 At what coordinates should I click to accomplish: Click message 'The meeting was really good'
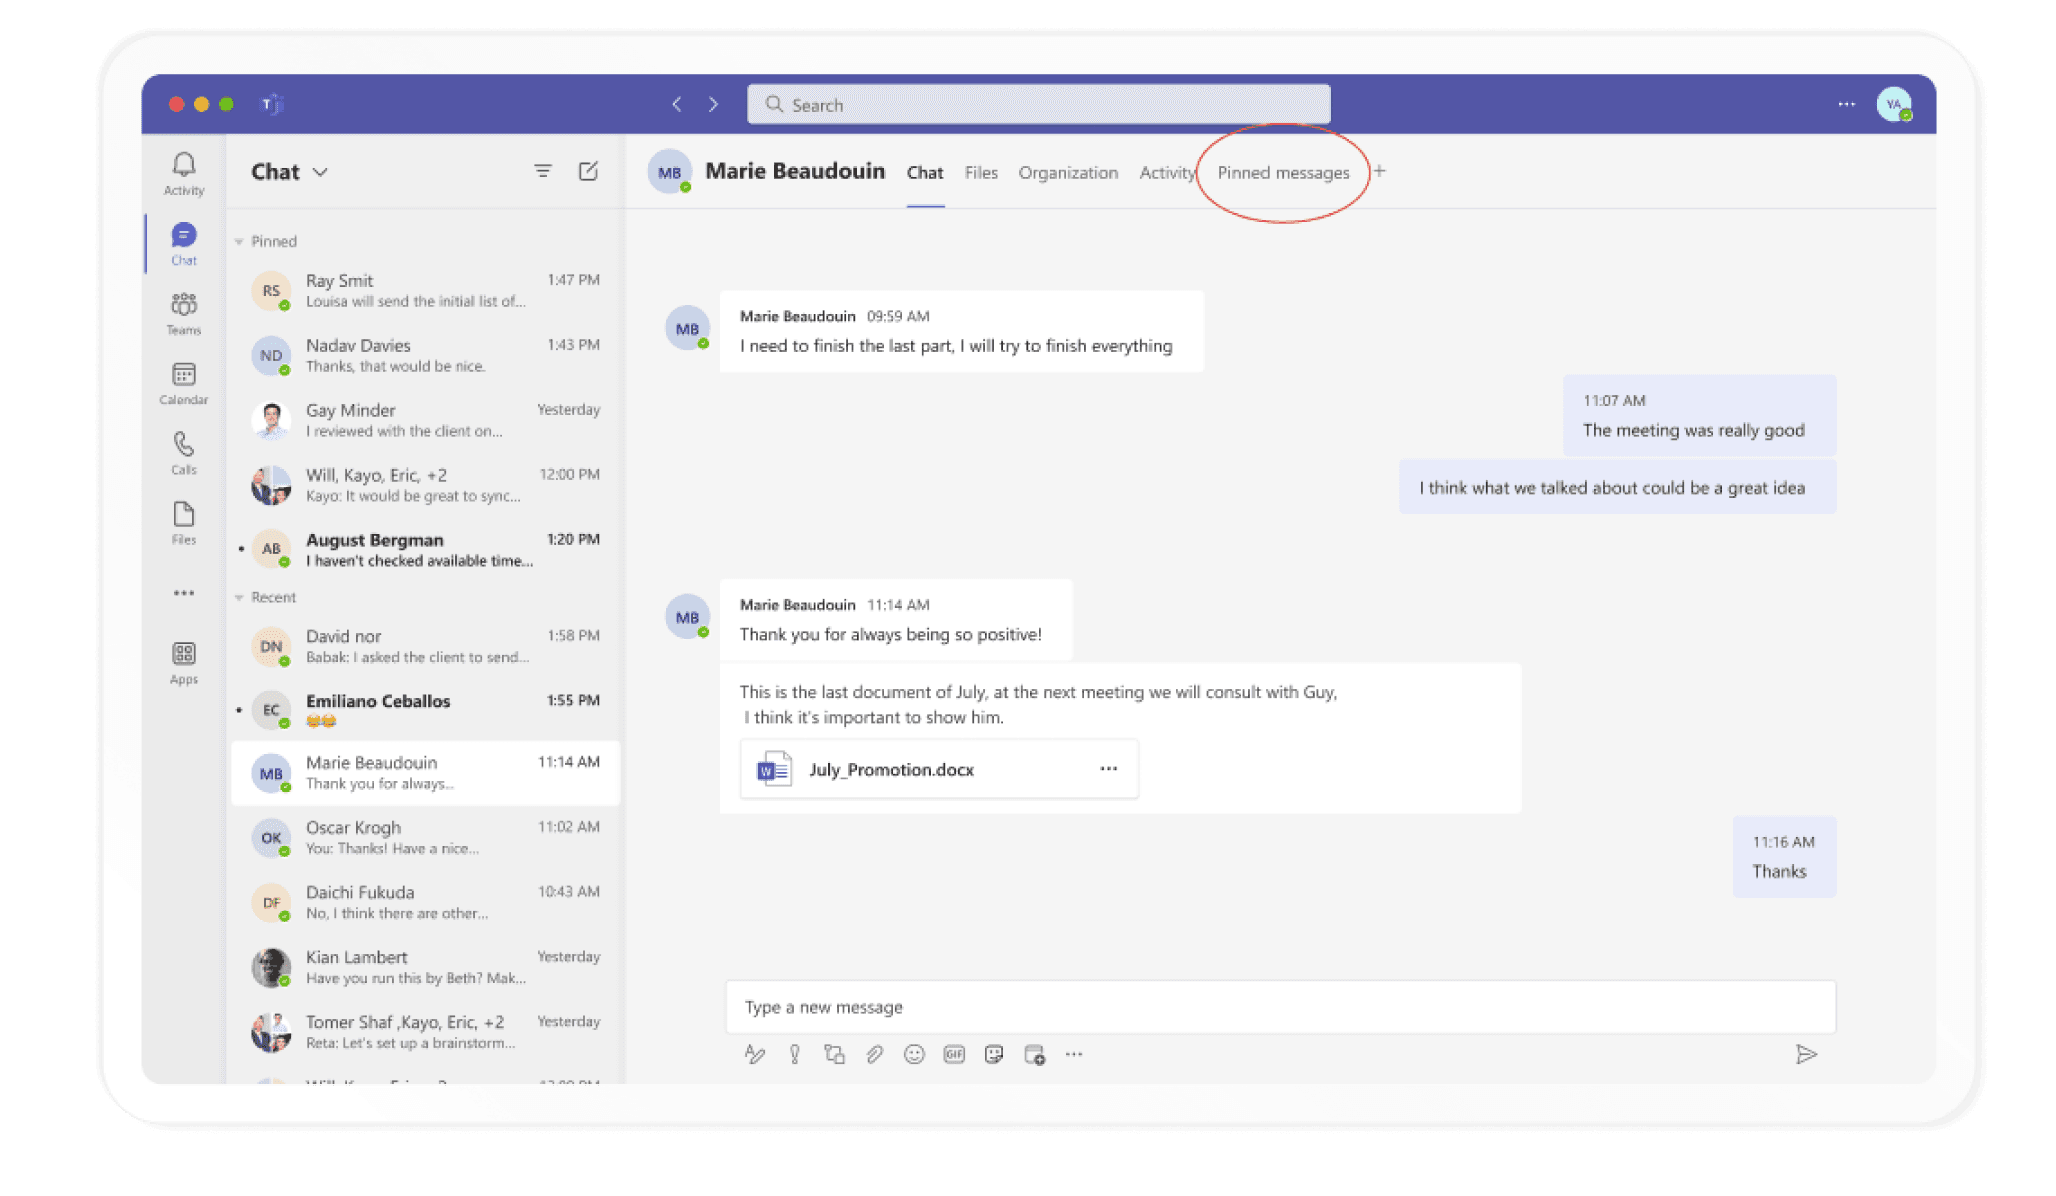1699,416
